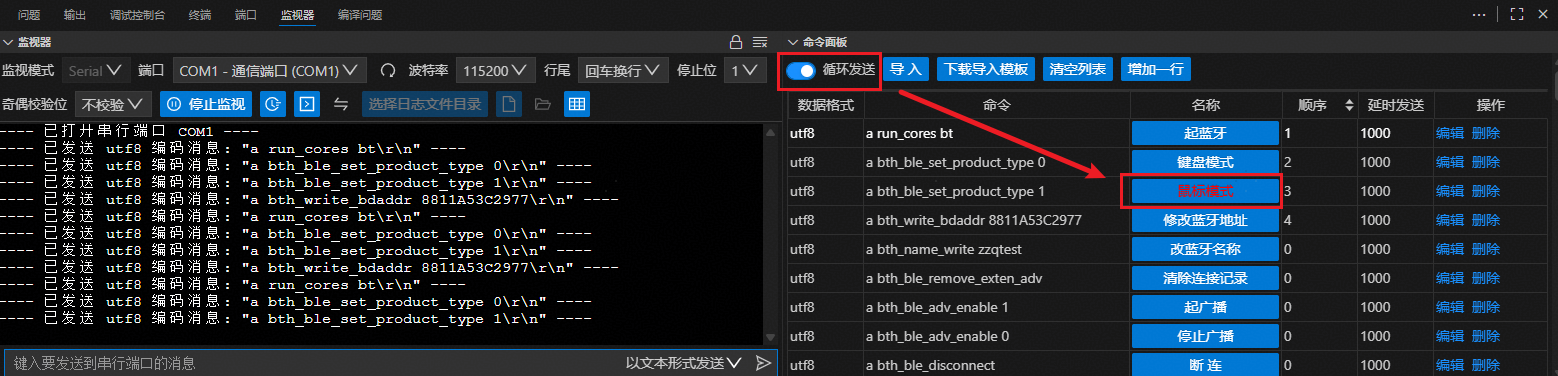
Task: Toggle the 循环发送 loop send switch
Action: 800,71
